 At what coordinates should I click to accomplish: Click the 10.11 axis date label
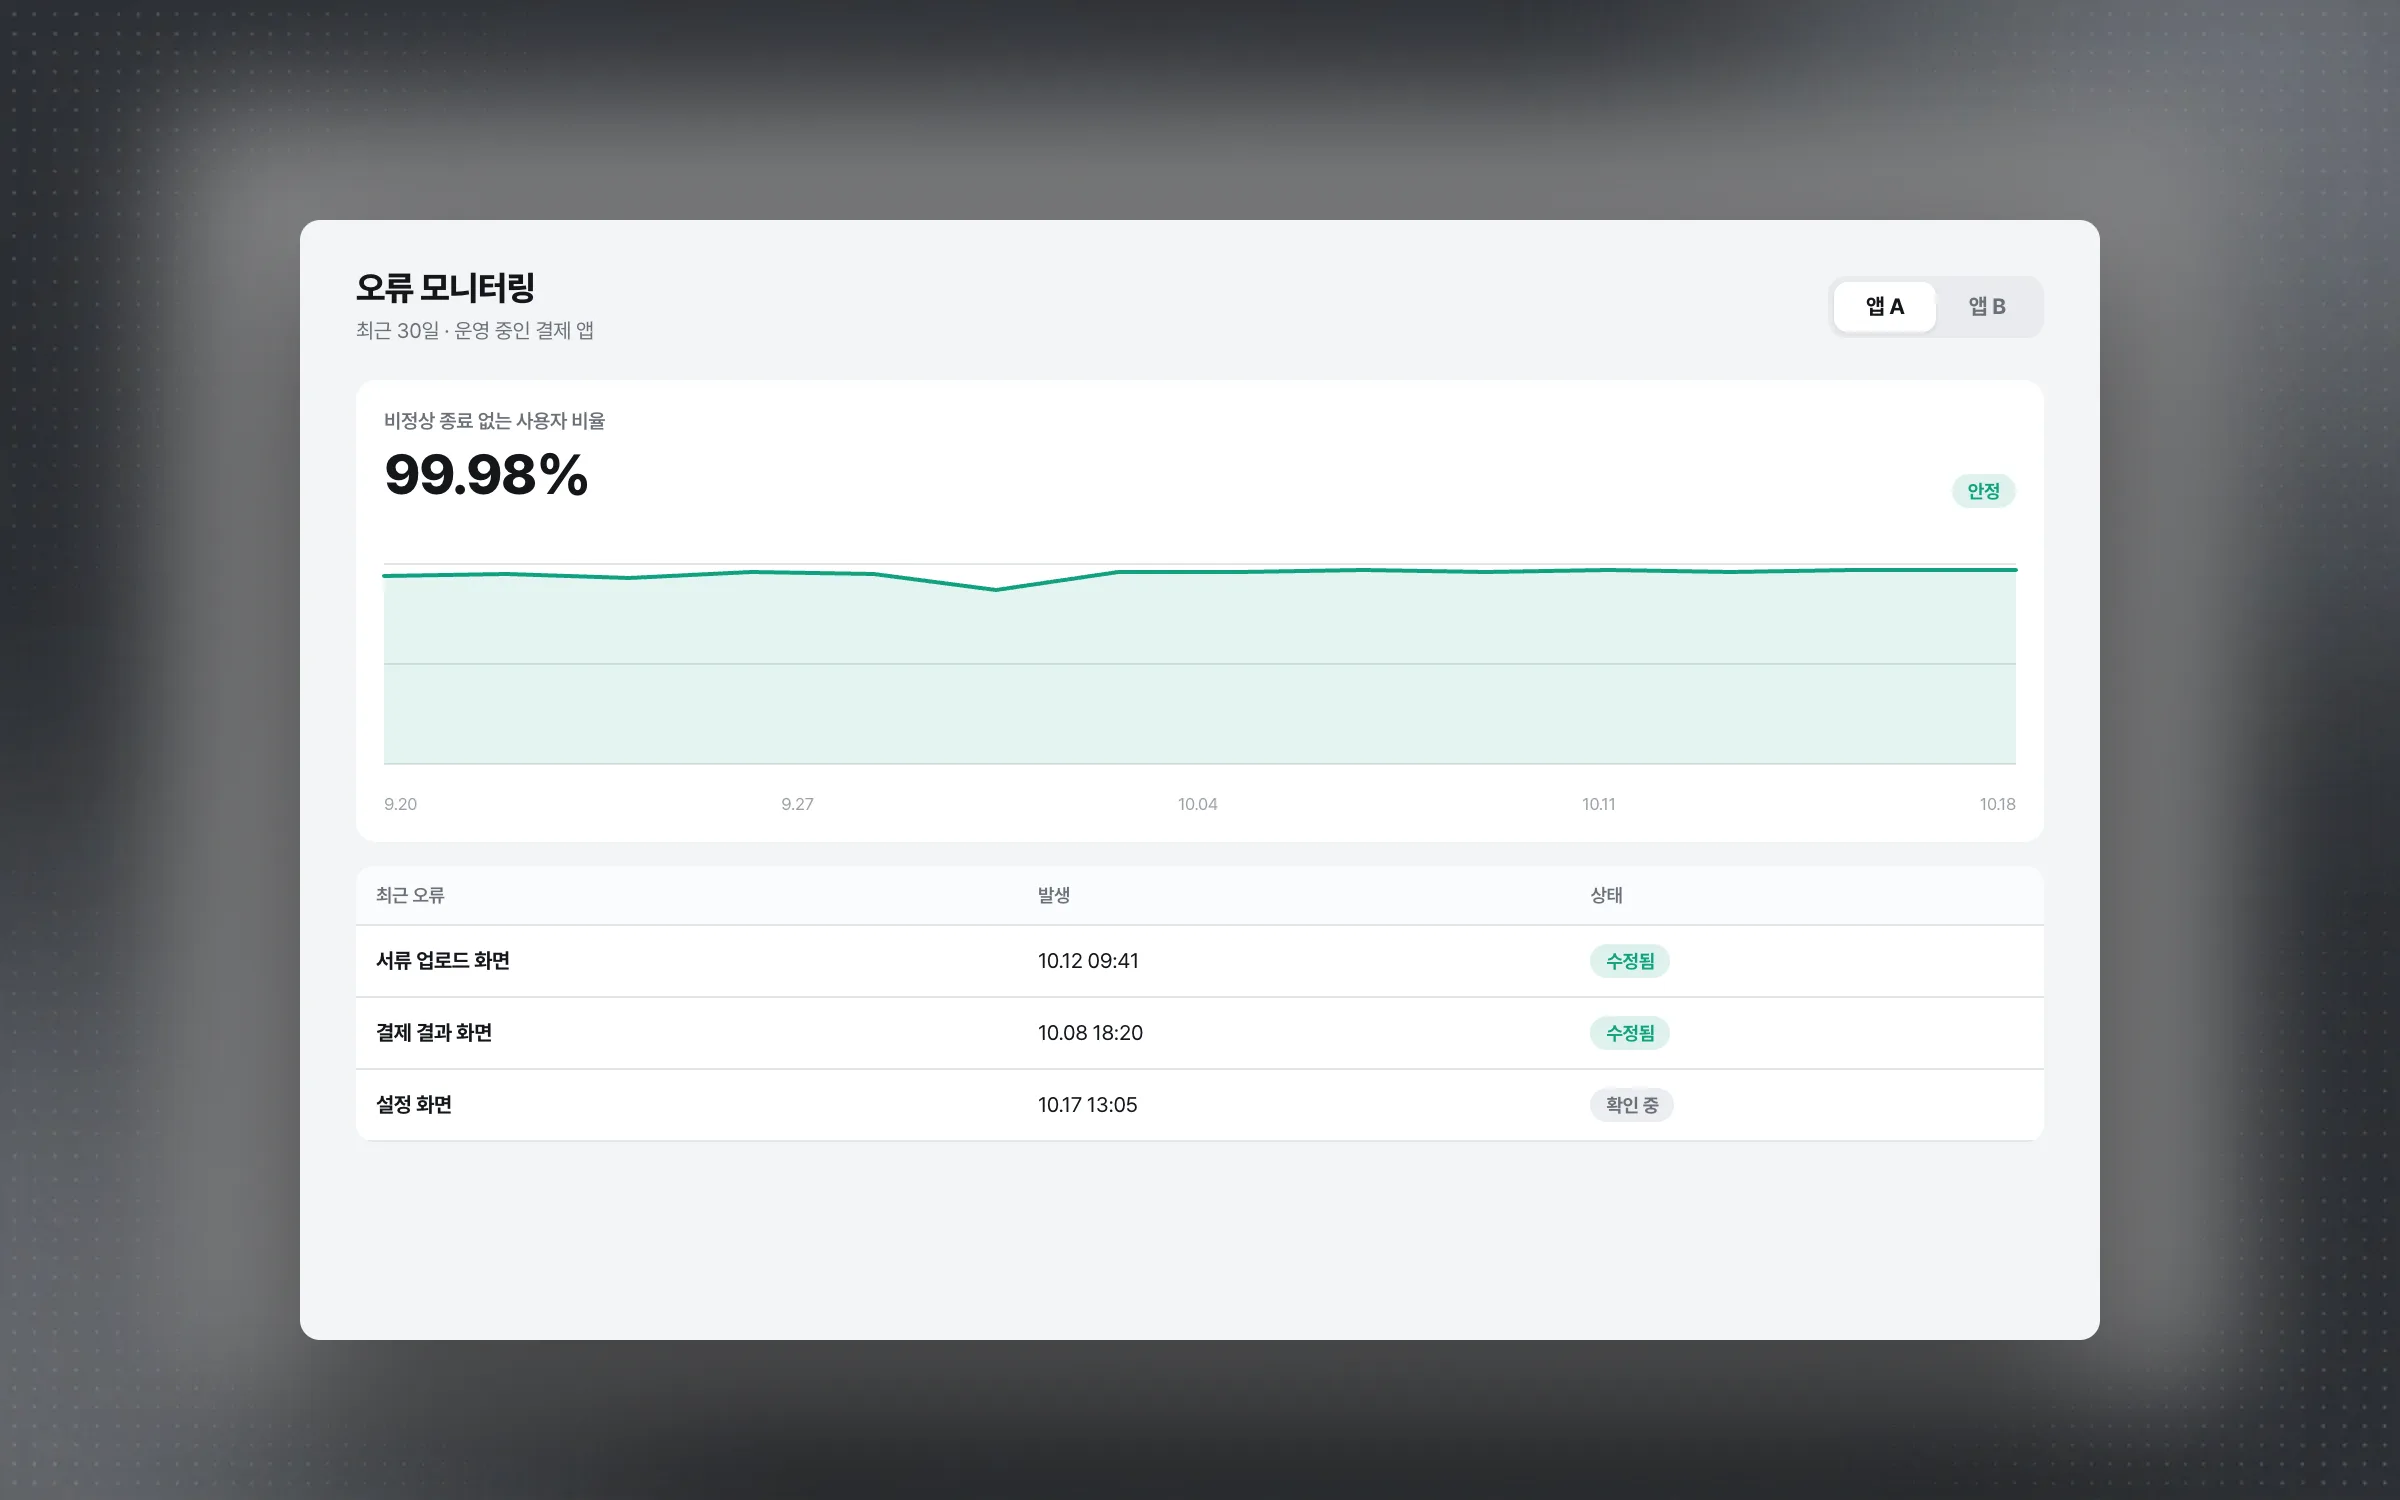point(1598,804)
